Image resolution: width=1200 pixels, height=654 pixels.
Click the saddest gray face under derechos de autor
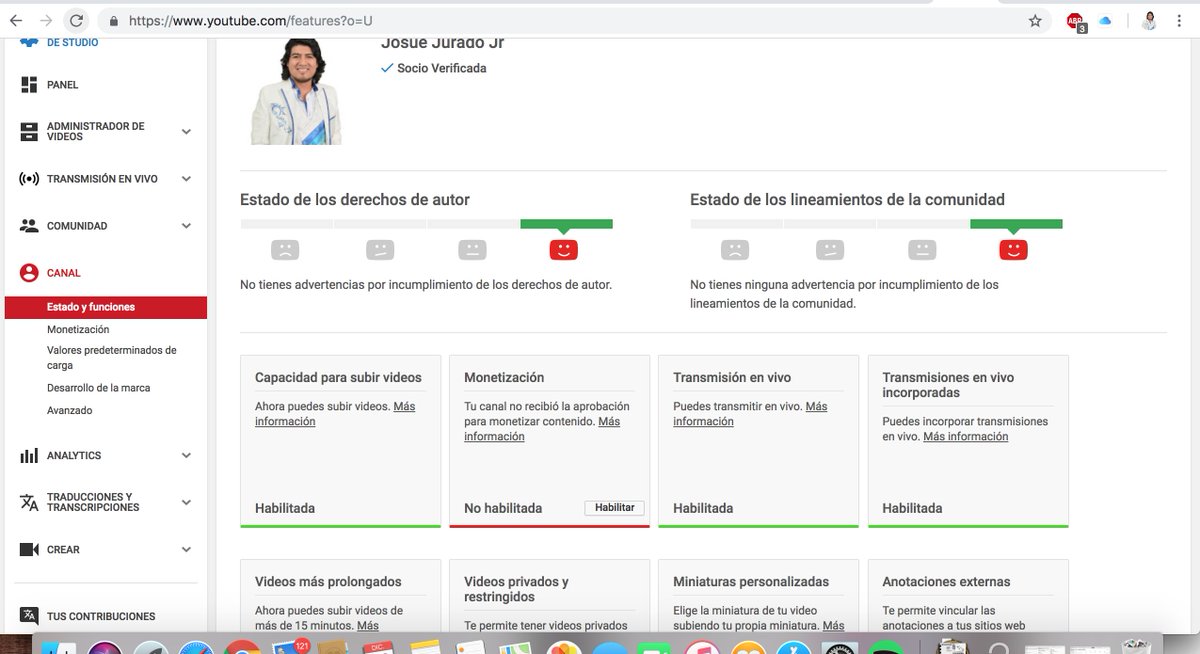[x=285, y=250]
